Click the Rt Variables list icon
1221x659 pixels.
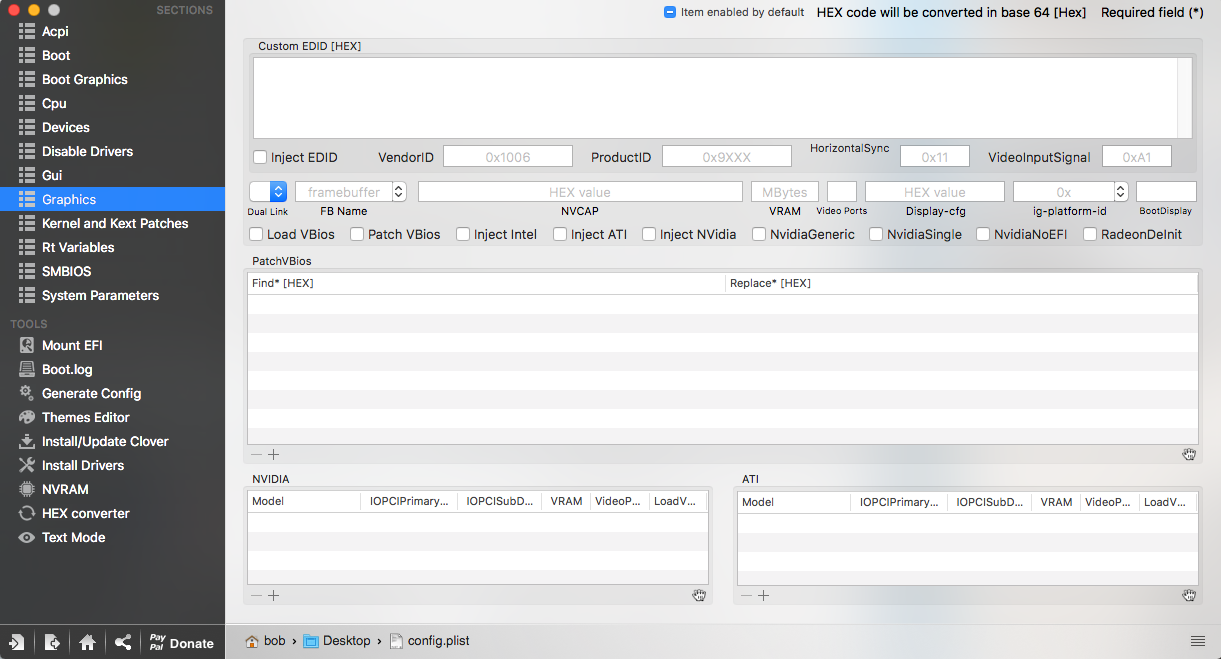click(x=26, y=247)
